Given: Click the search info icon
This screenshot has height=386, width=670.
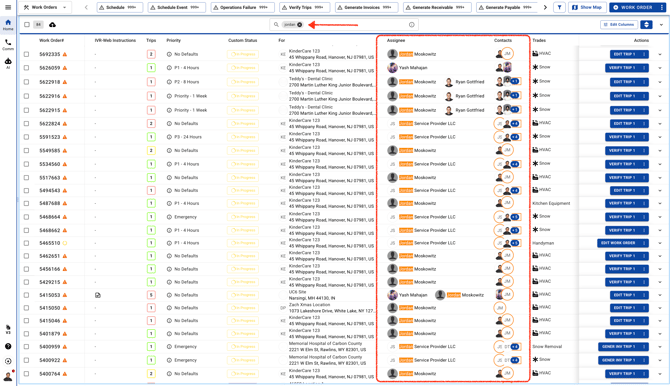Looking at the screenshot, I should click(x=411, y=25).
